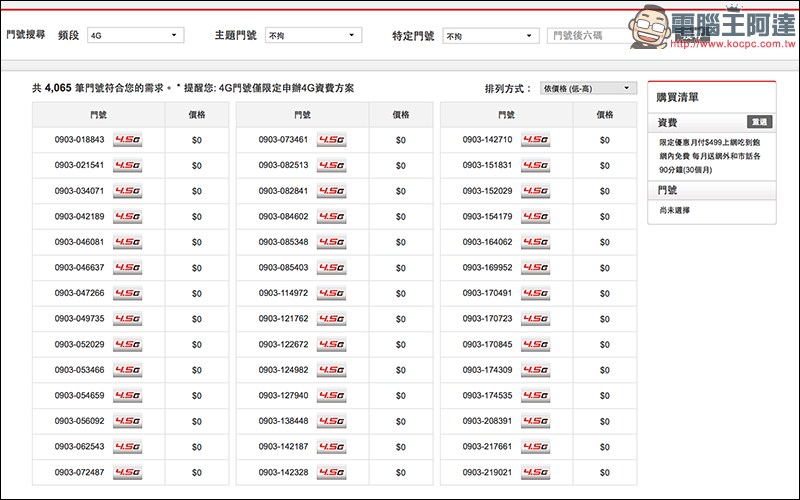Screen dimensions: 800x500
Task: Open the 頻段 4G dropdown
Action: pyautogui.click(x=136, y=35)
